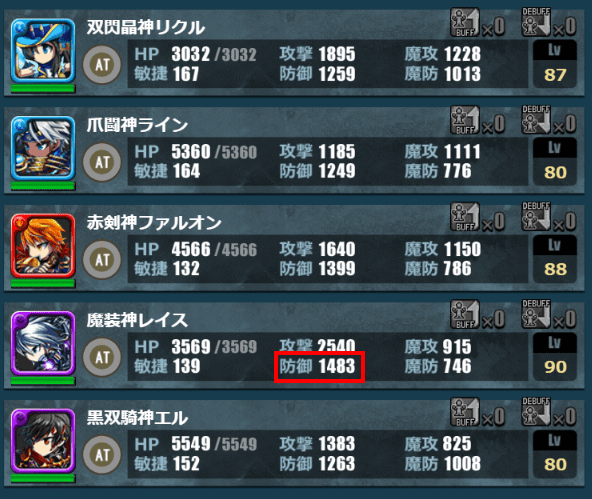Viewport: 592px width, 499px height.
Task: Open the DEBUFF icon for 赤剣神ファルオン
Action: tap(536, 217)
